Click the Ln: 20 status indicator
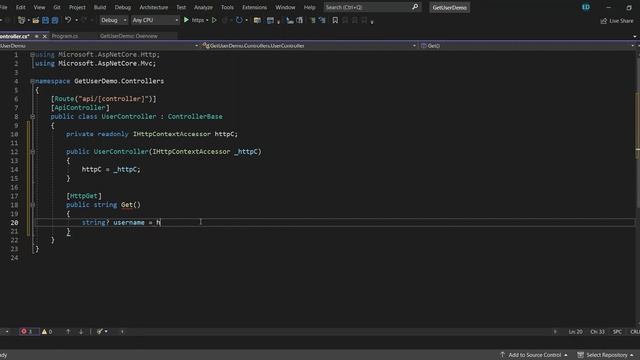This screenshot has width=640, height=360. [576, 332]
